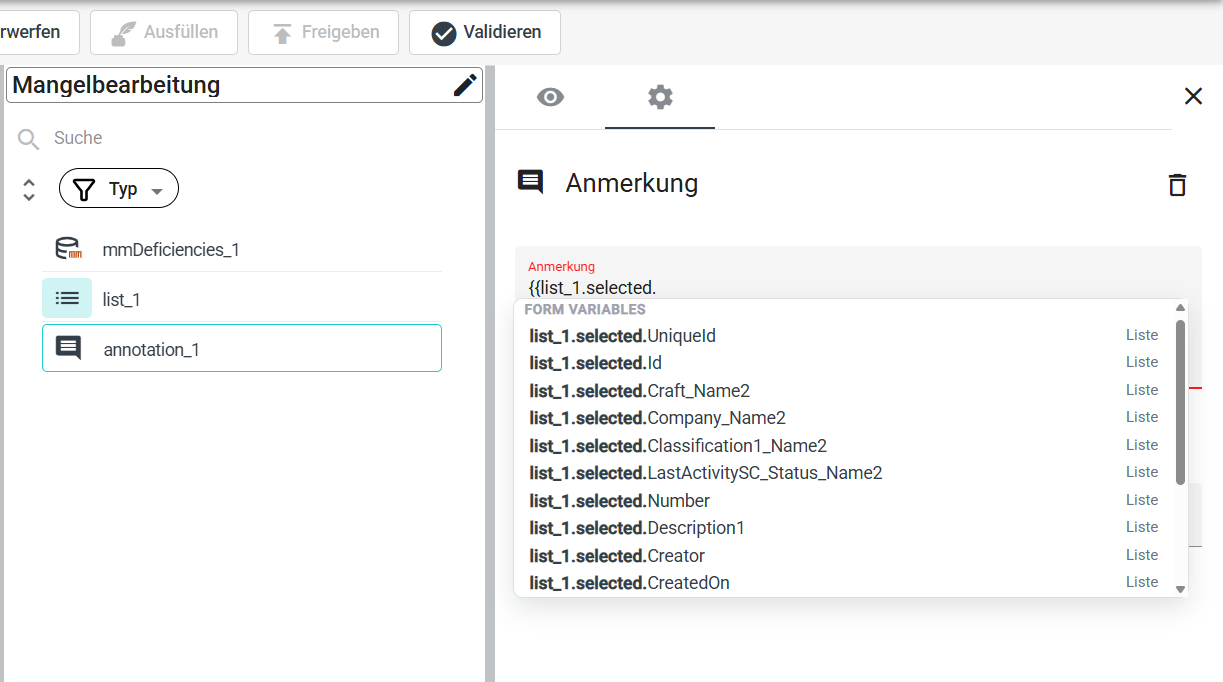
Task: Click the Ausfüllen button
Action: pos(164,32)
